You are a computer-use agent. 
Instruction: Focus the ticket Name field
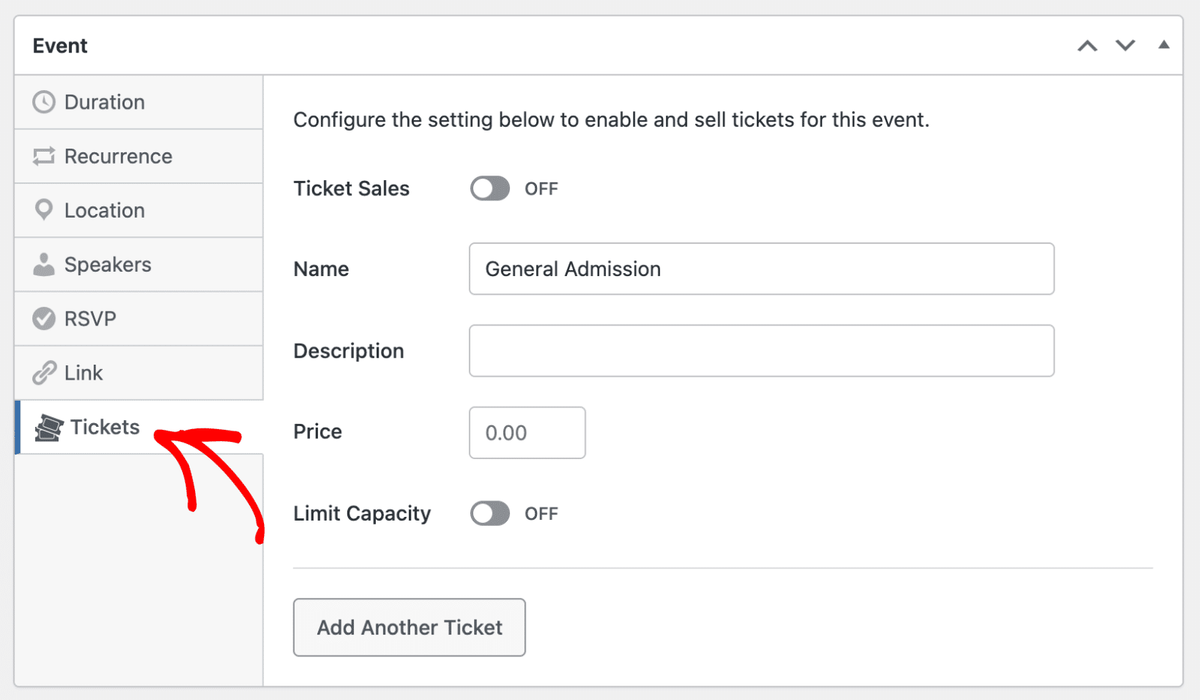point(762,269)
